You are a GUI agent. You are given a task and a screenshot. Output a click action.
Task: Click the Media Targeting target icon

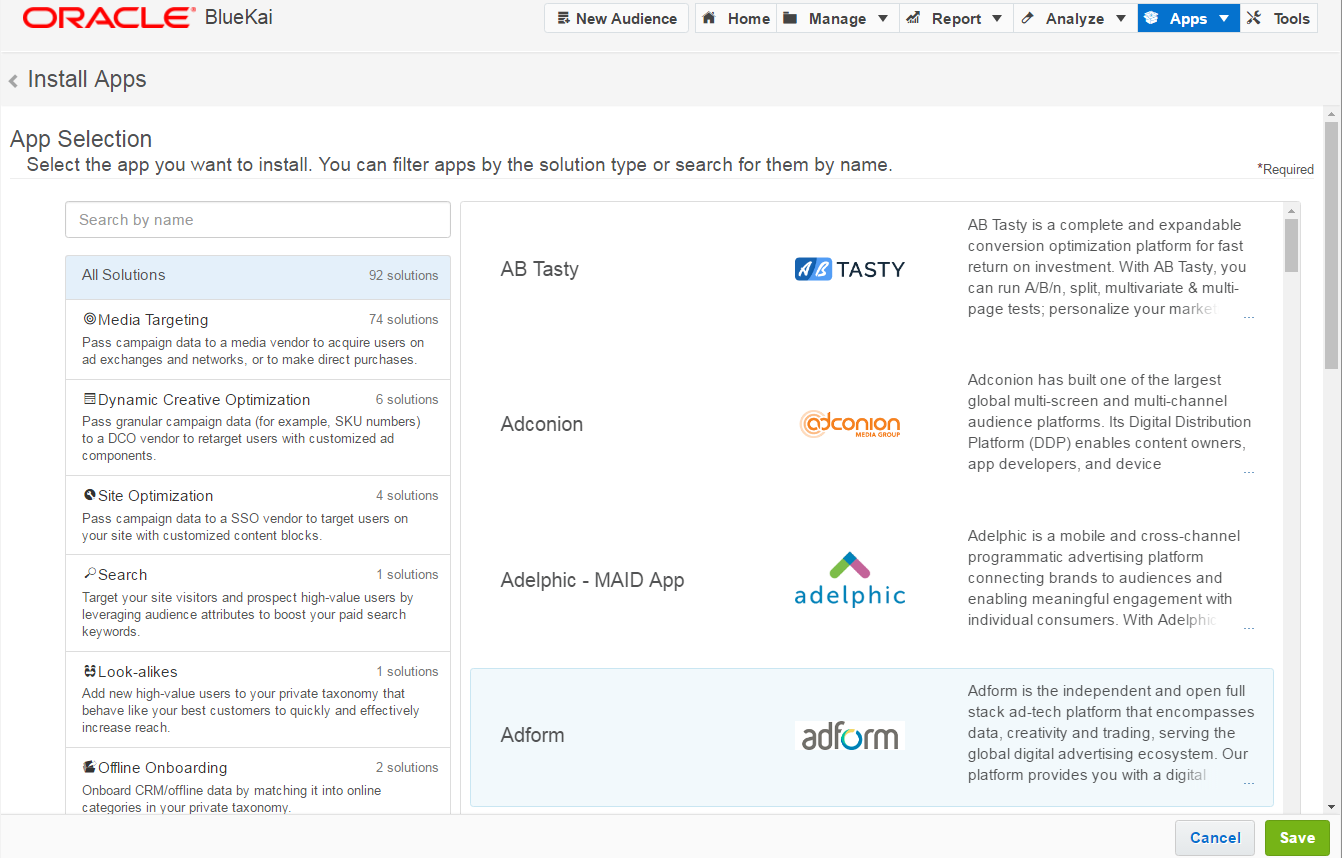click(x=89, y=319)
